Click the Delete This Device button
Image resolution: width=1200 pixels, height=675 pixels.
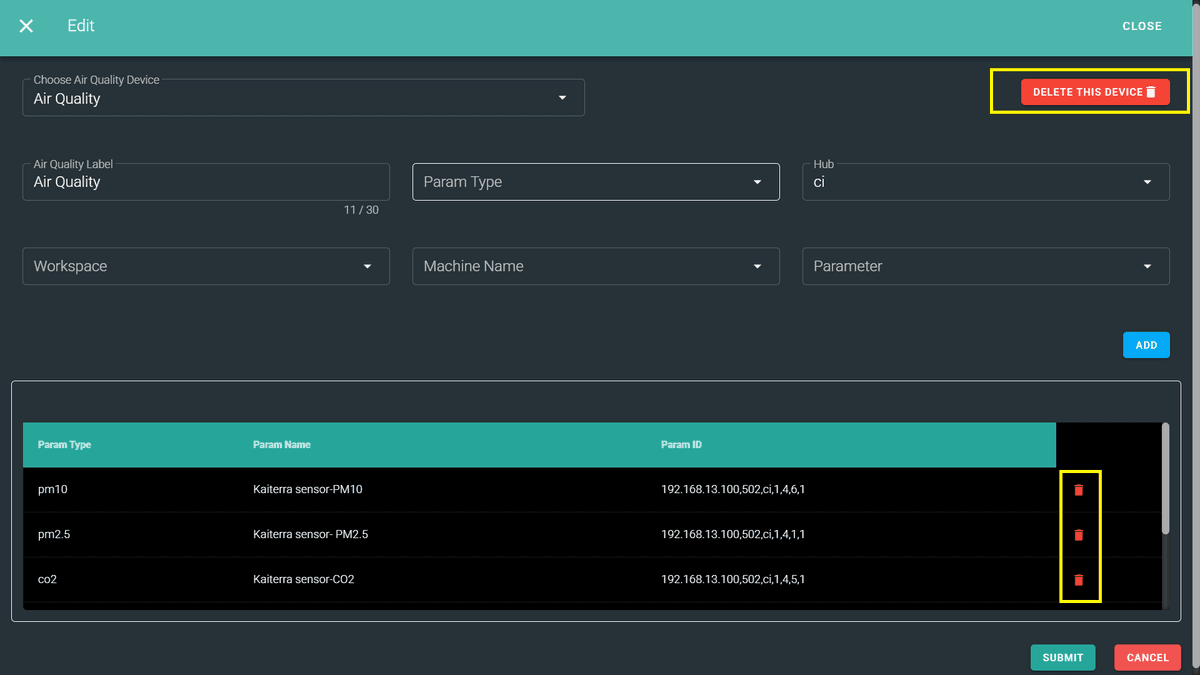point(1094,92)
